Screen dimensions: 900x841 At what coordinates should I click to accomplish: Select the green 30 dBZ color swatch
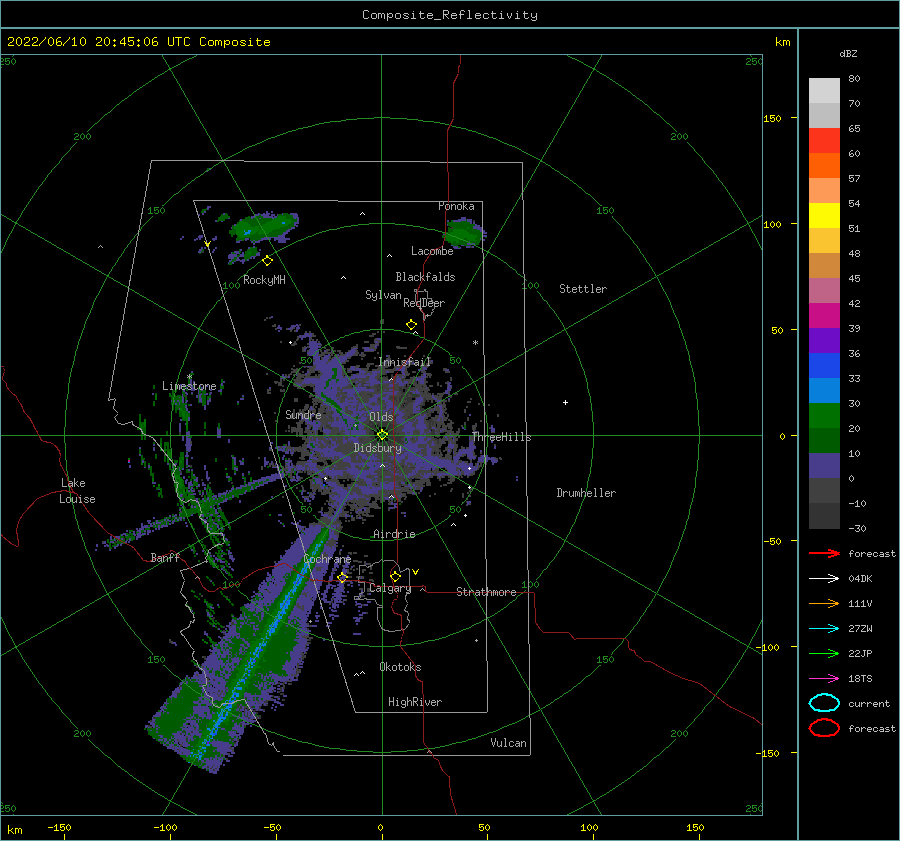tap(824, 415)
